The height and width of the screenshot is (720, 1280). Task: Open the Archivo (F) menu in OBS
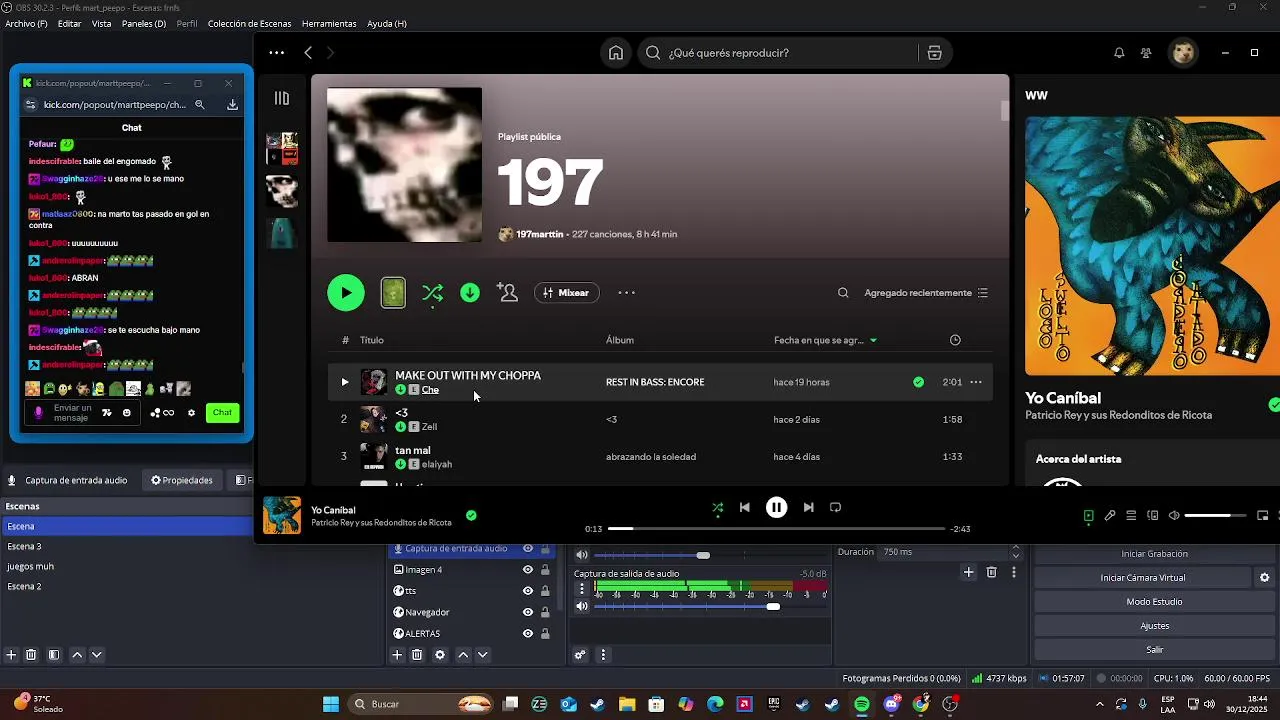point(26,24)
